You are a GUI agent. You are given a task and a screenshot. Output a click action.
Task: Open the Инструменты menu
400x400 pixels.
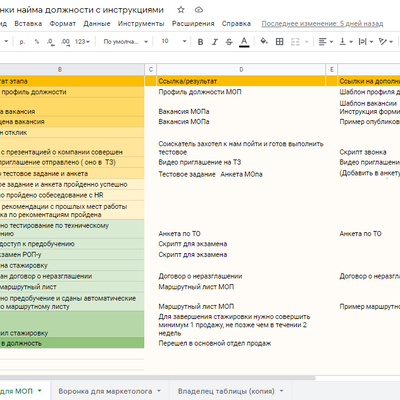pos(141,24)
